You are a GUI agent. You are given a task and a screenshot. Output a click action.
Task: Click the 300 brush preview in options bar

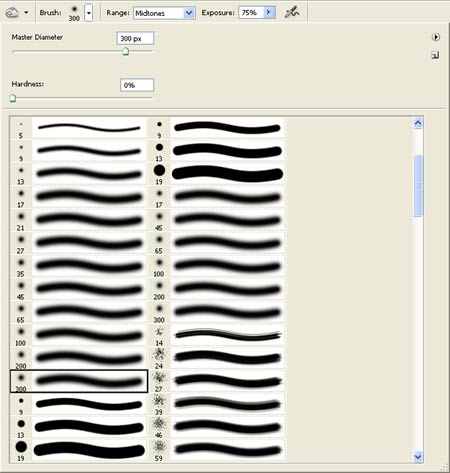point(74,13)
